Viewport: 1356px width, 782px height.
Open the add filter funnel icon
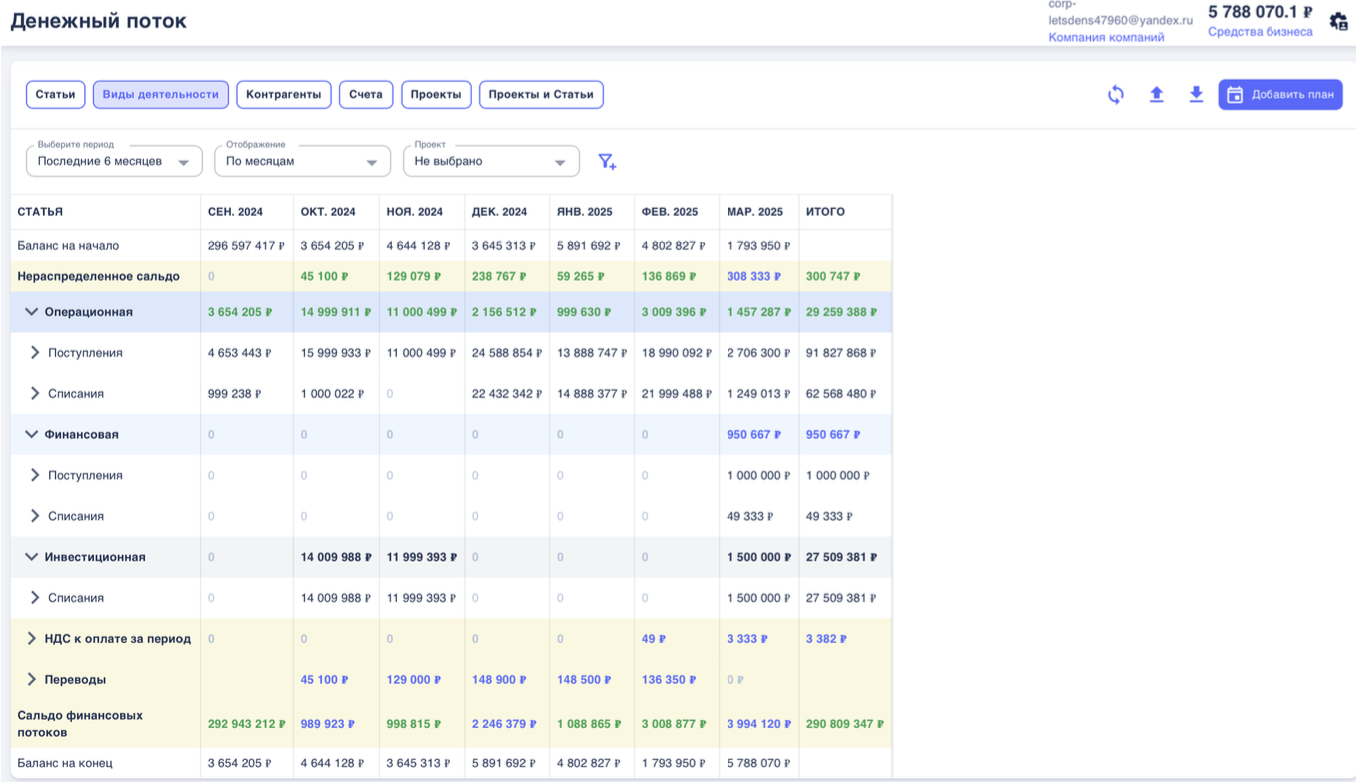607,162
